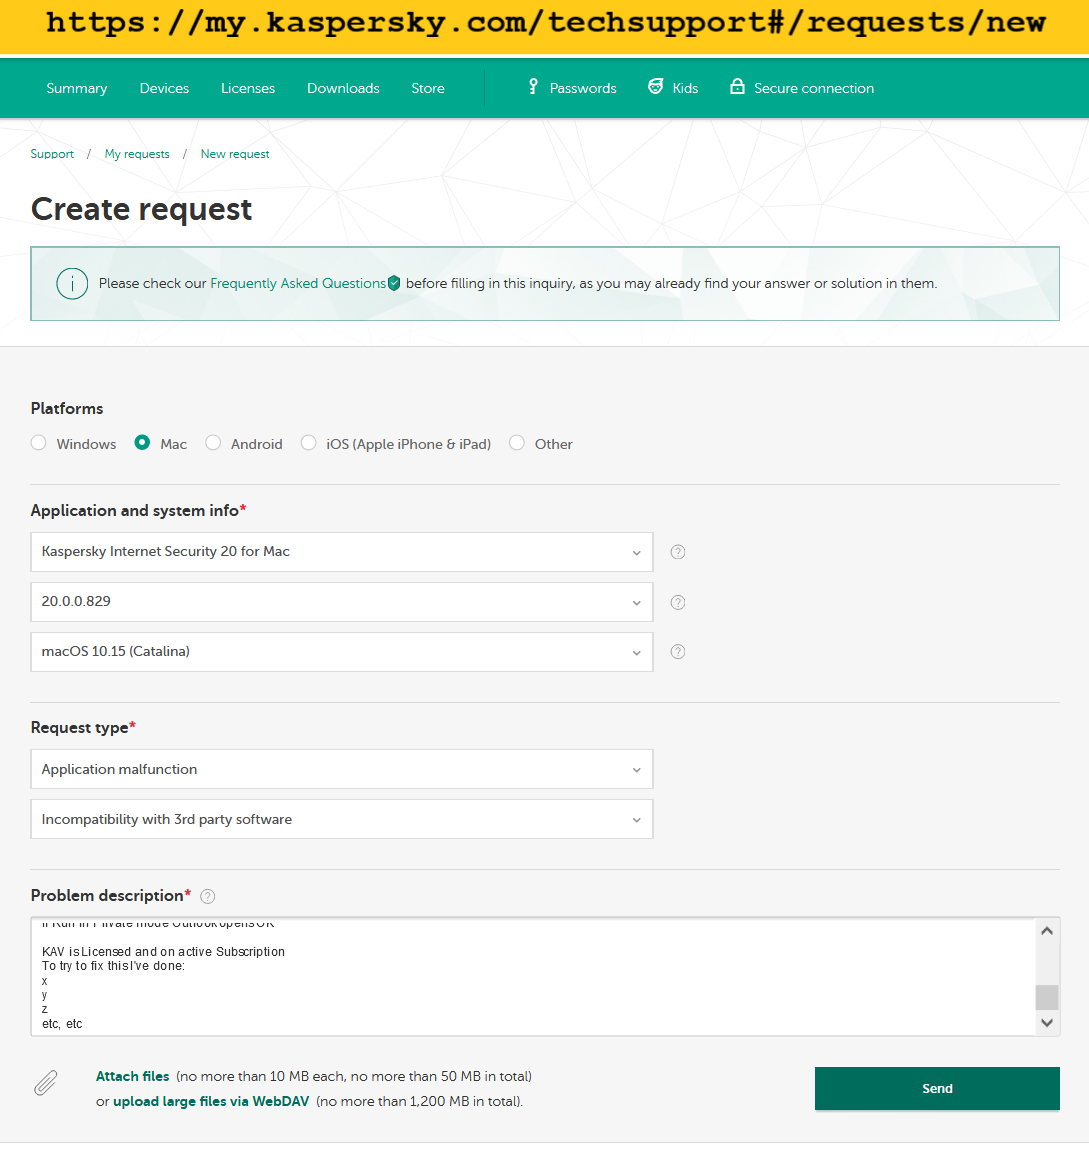Click the Secure connection lock icon
1089x1161 pixels.
tap(737, 87)
